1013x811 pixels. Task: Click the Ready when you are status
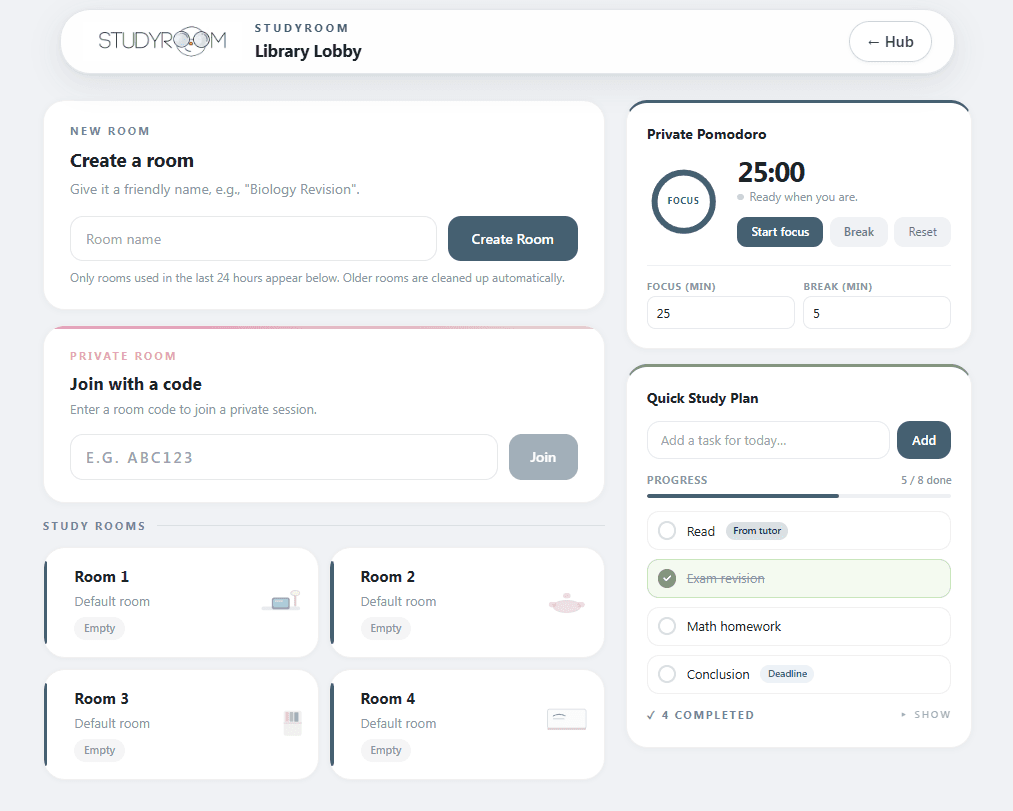pyautogui.click(x=803, y=197)
